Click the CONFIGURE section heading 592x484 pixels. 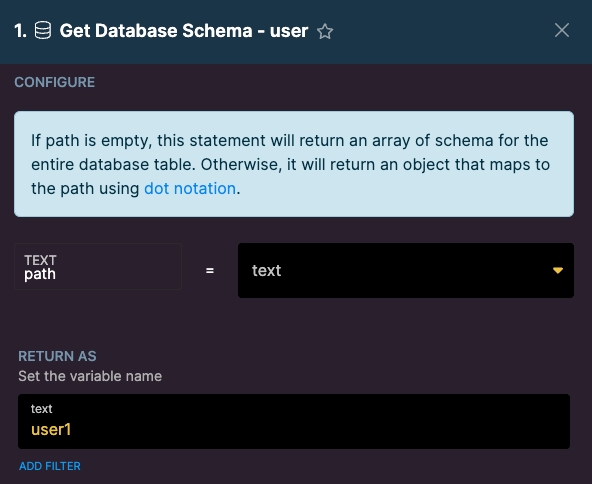pyautogui.click(x=55, y=82)
